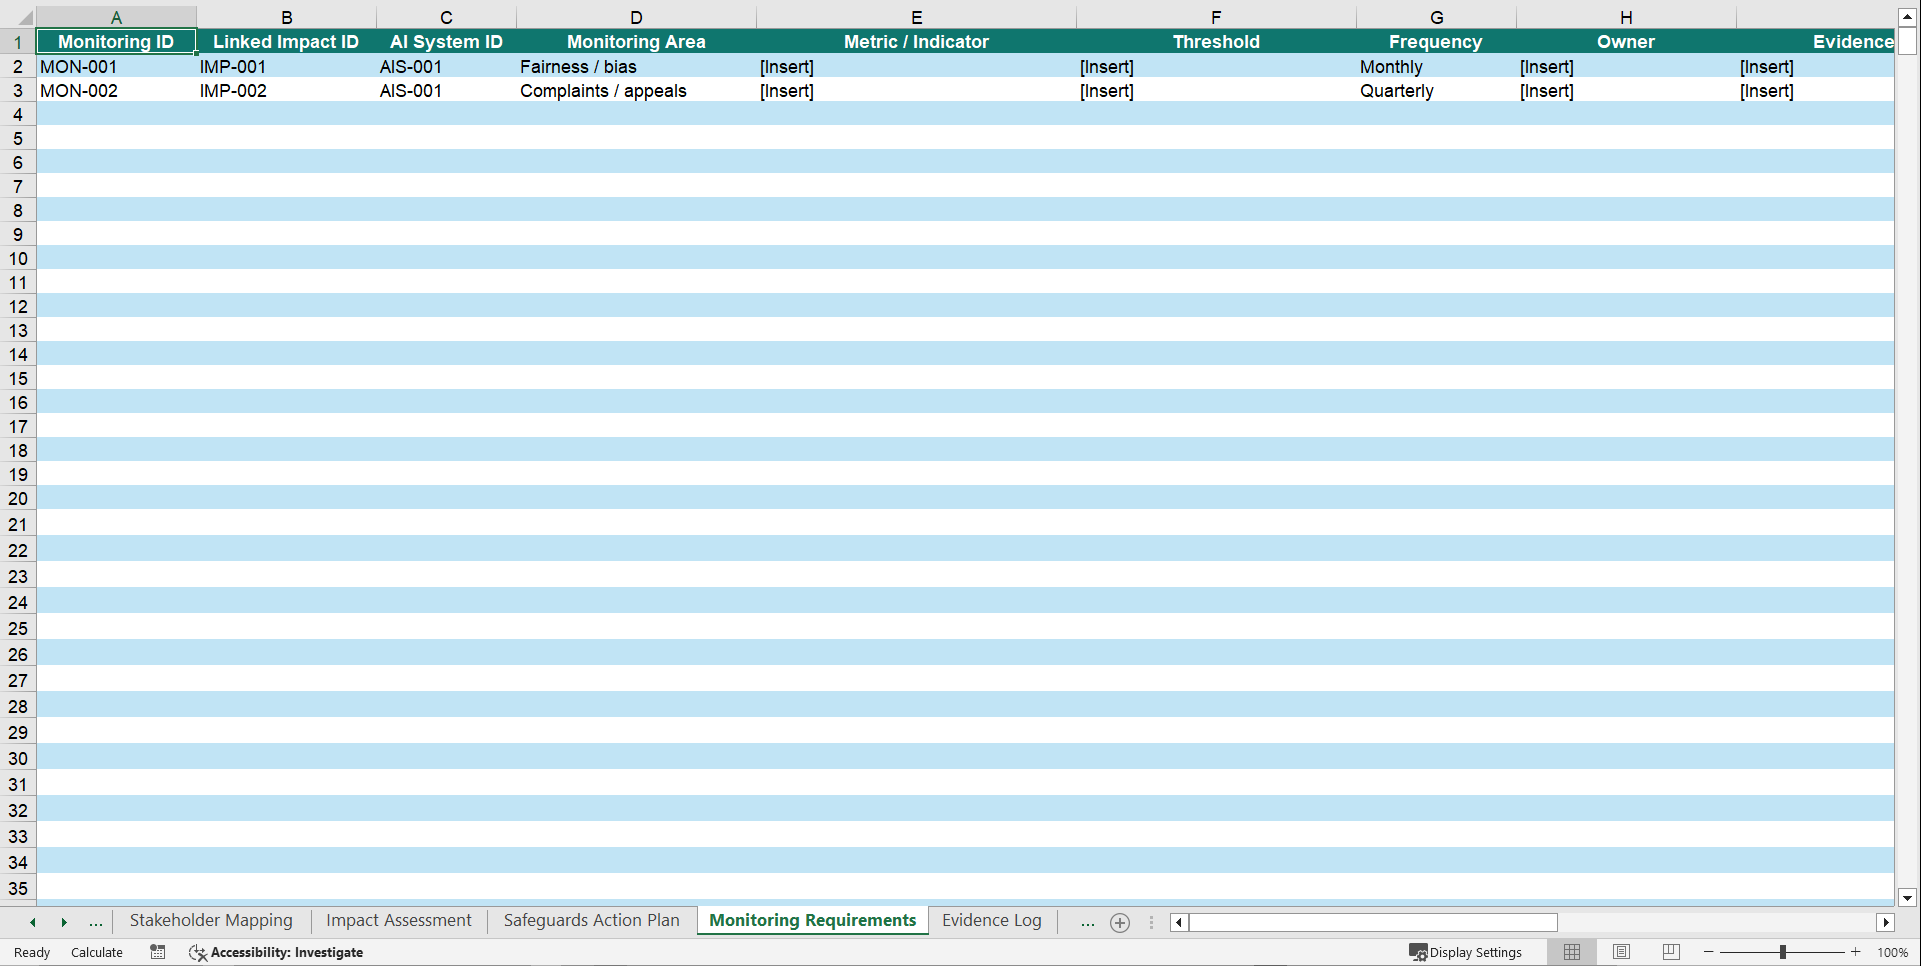The height and width of the screenshot is (966, 1921).
Task: Switch to Page Break Preview
Action: tap(1671, 952)
